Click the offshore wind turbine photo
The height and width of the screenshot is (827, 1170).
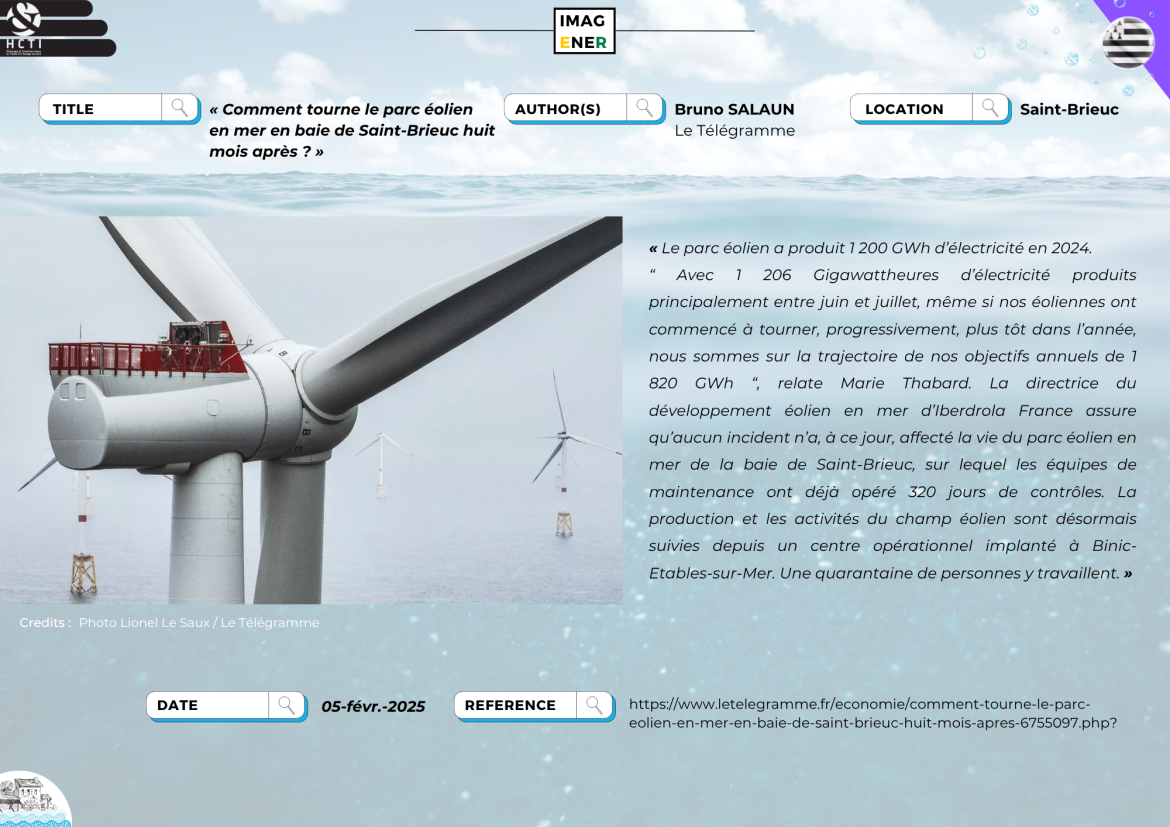click(x=311, y=410)
